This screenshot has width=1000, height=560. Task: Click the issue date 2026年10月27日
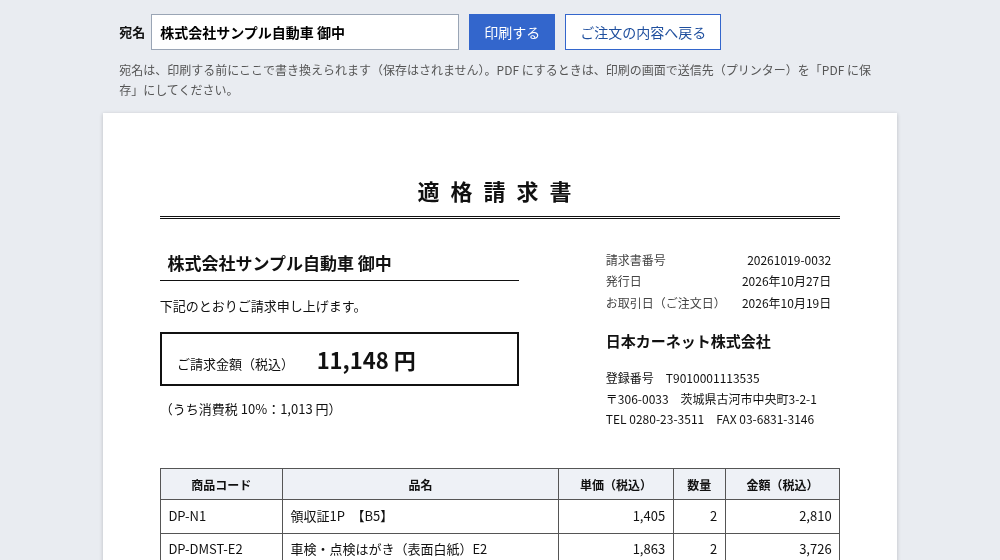pos(786,281)
